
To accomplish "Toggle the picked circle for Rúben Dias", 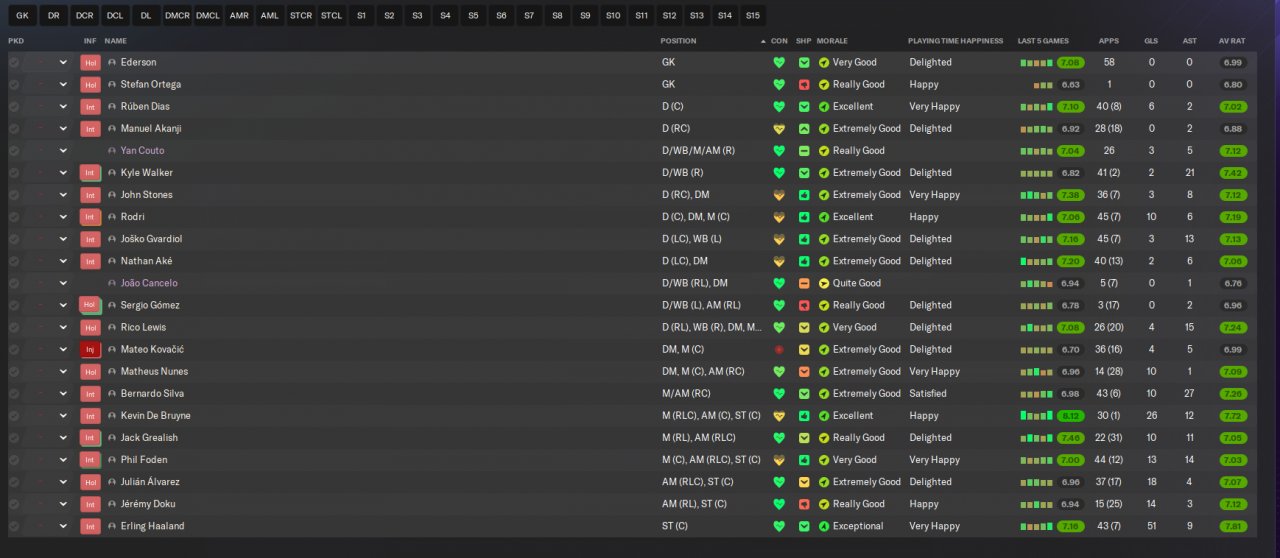I will pyautogui.click(x=14, y=106).
